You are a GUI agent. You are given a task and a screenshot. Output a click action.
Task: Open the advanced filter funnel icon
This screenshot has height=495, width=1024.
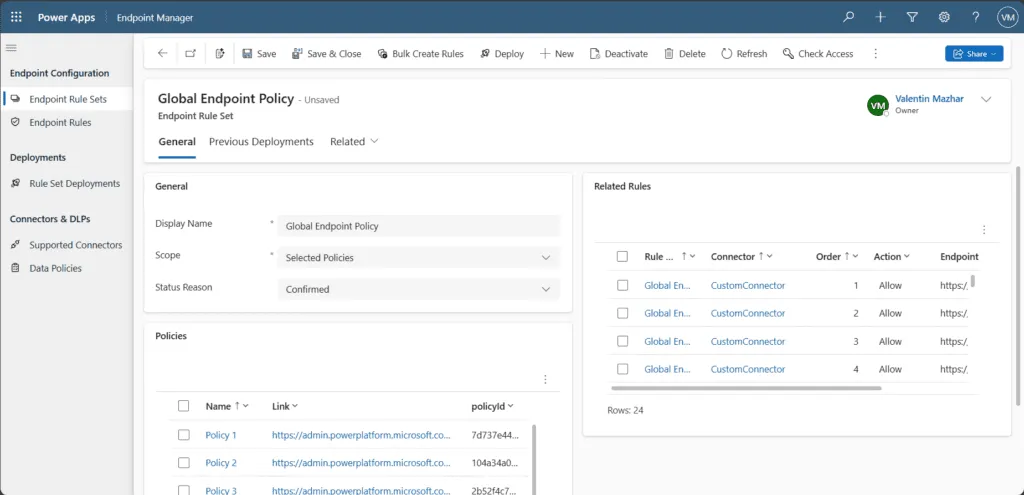(x=912, y=18)
